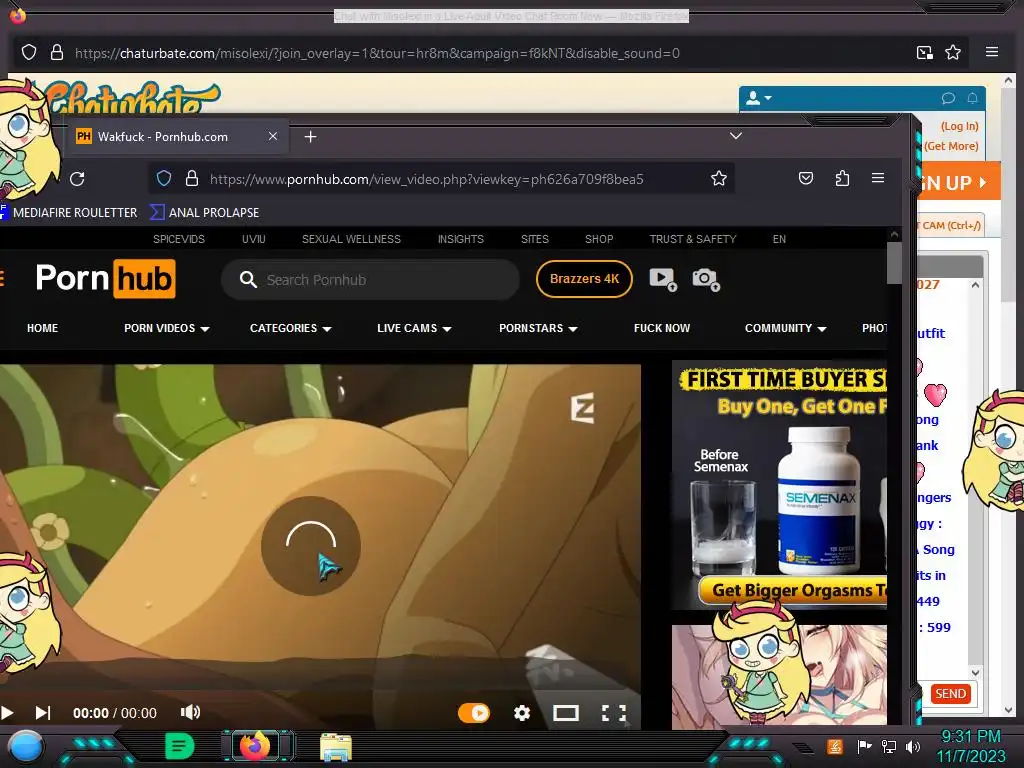Viewport: 1024px width, 768px height.
Task: Click the upload video icon
Action: pyautogui.click(x=663, y=280)
